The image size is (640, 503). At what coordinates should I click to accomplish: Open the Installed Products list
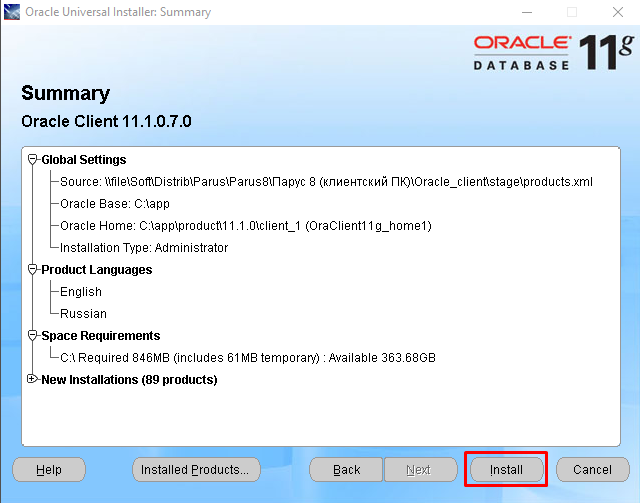click(196, 469)
